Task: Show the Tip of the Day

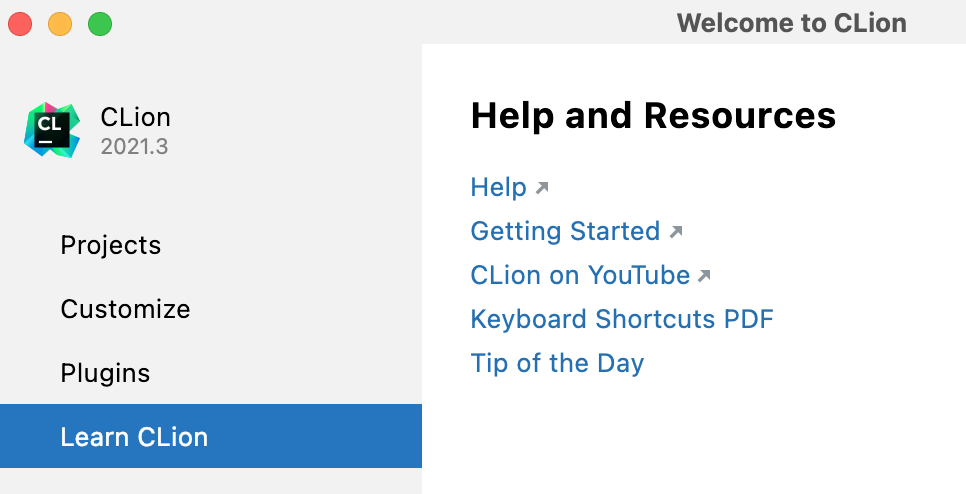Action: pos(557,364)
